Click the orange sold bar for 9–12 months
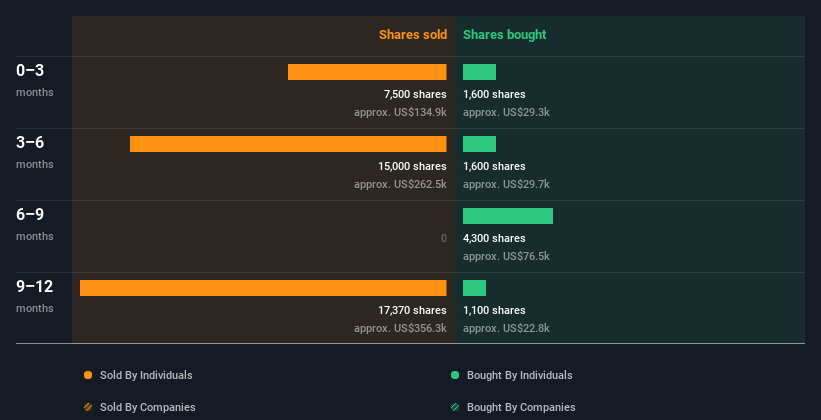The height and width of the screenshot is (420, 821). tap(263, 288)
